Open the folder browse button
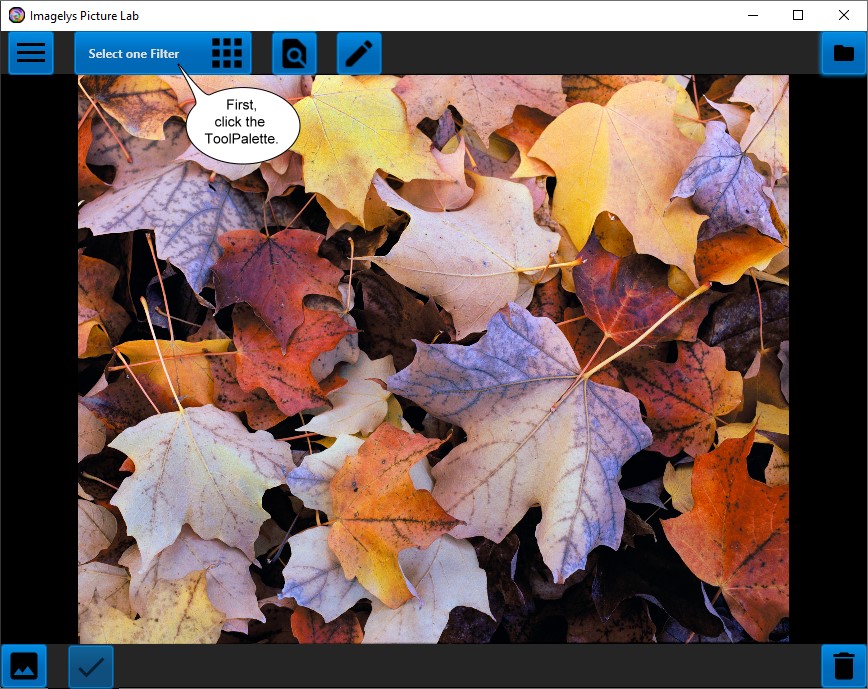 click(844, 53)
